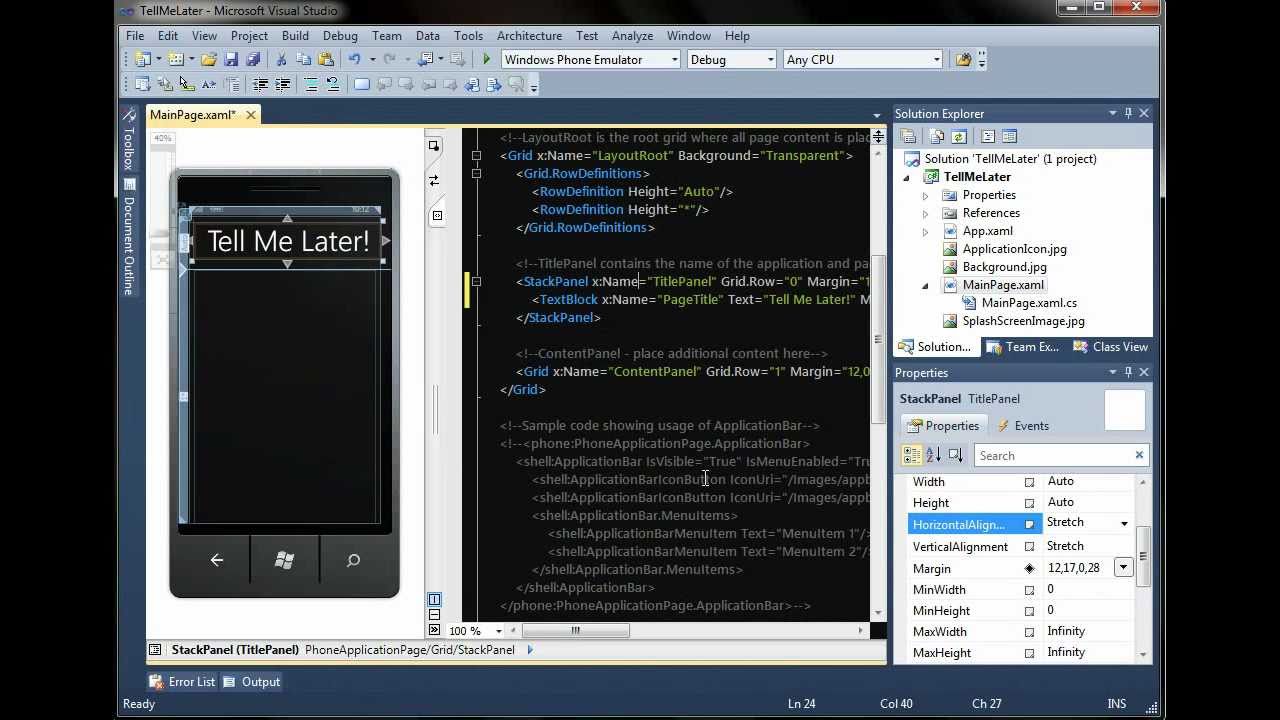Click View Code icon in Solution Explorer
This screenshot has height=720, width=1280.
point(987,137)
